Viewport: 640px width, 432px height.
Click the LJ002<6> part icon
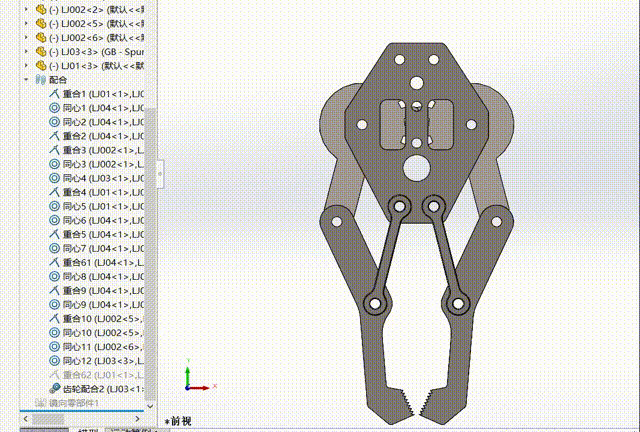(41, 37)
